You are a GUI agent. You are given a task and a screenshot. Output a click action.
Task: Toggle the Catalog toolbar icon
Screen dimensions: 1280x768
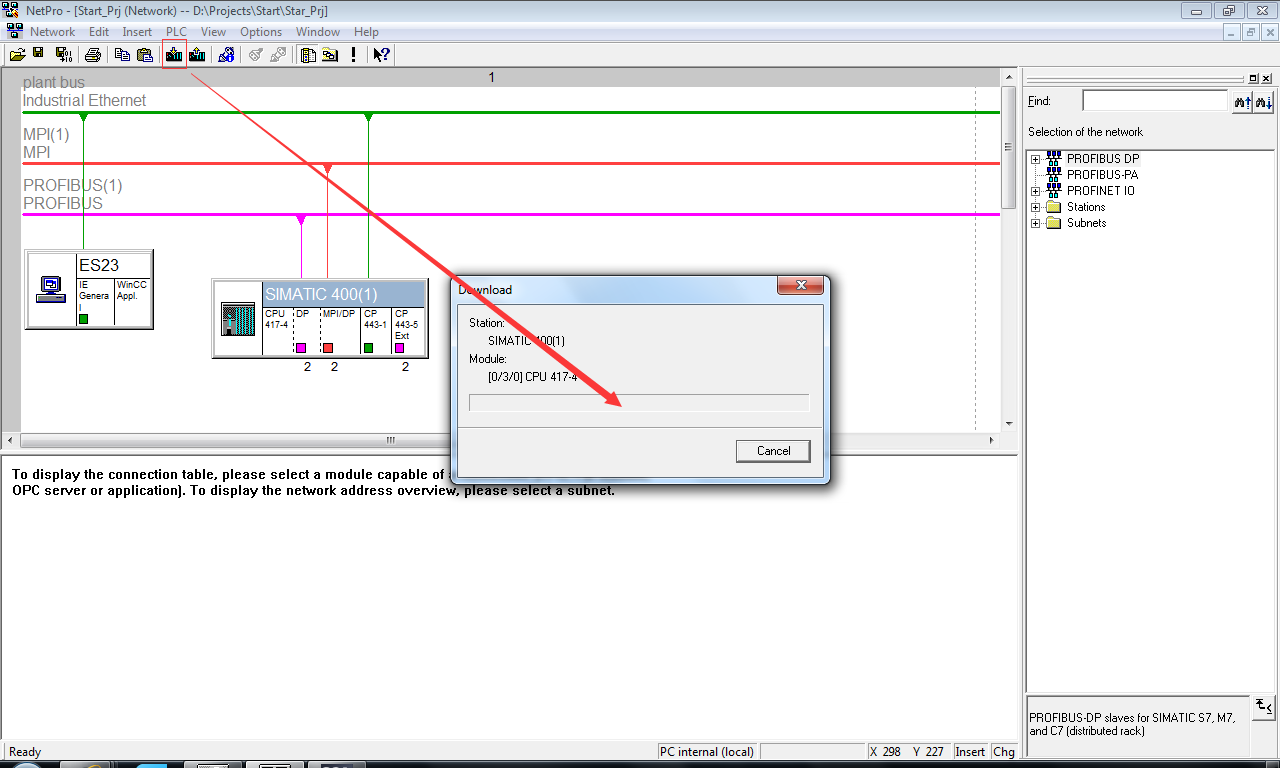tap(308, 54)
